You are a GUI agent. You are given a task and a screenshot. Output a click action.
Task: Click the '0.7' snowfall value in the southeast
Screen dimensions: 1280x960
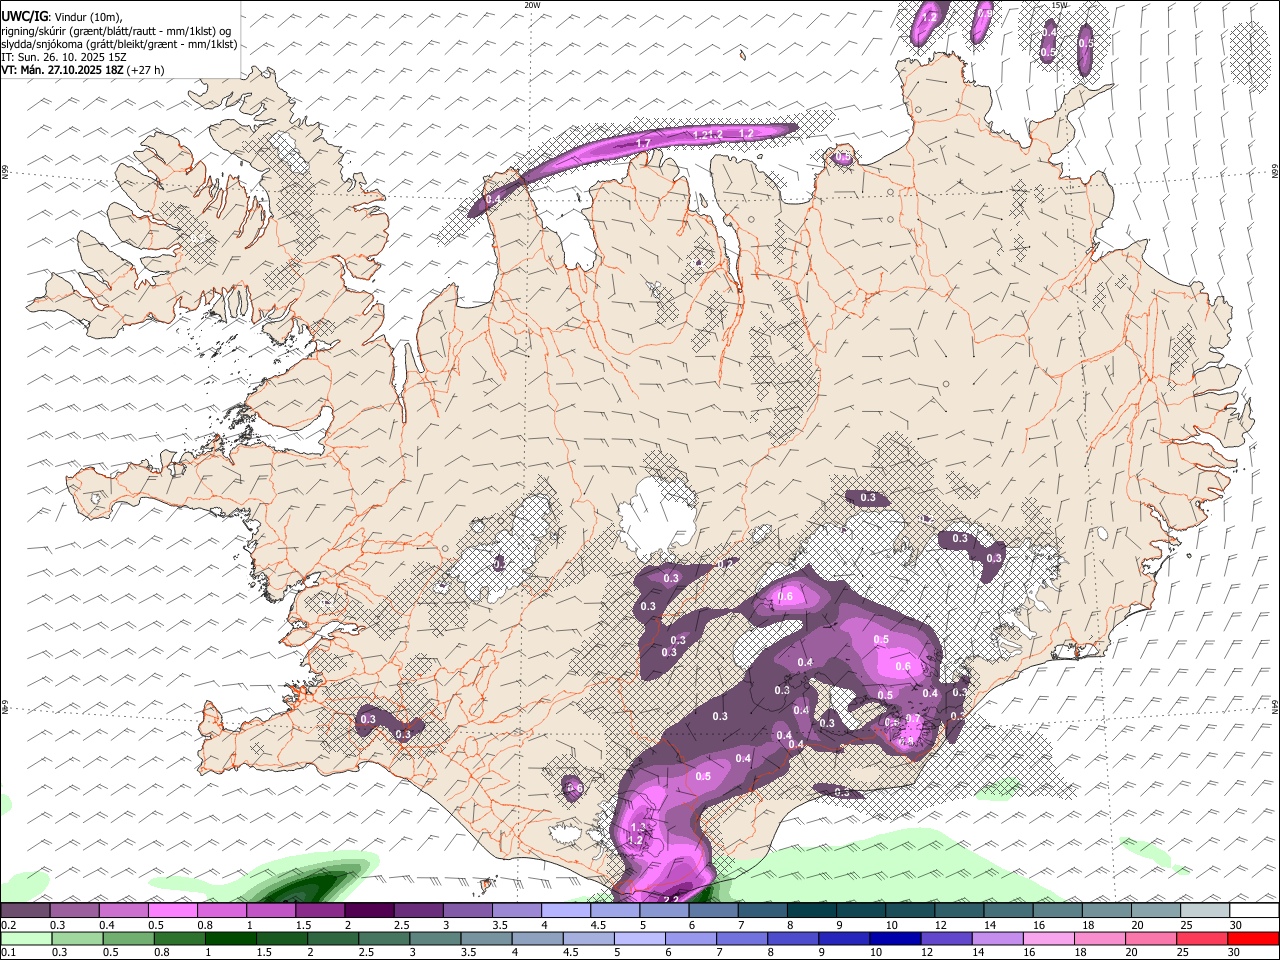(913, 719)
